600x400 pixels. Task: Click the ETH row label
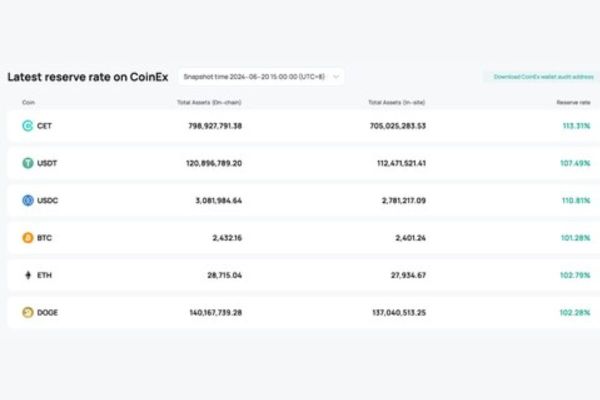[x=44, y=275]
